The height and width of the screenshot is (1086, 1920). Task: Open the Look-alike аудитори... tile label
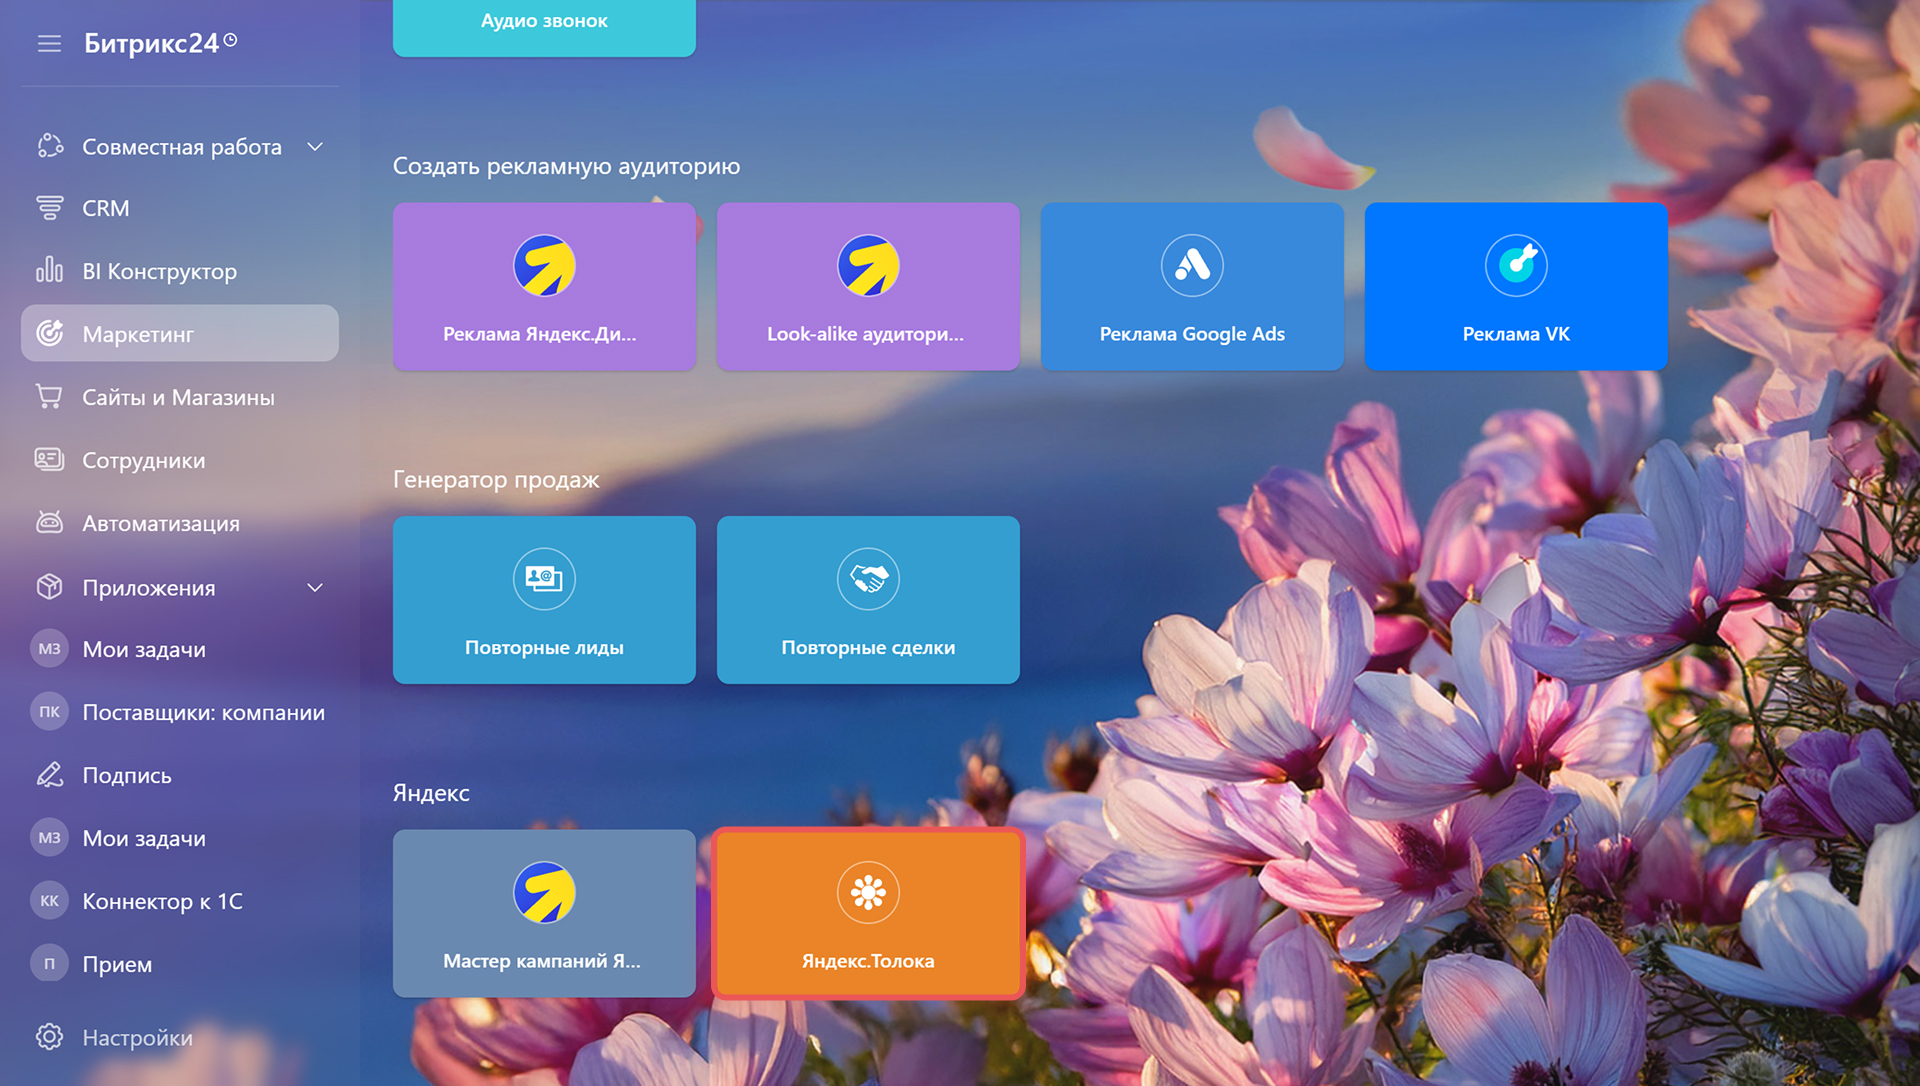tap(866, 334)
